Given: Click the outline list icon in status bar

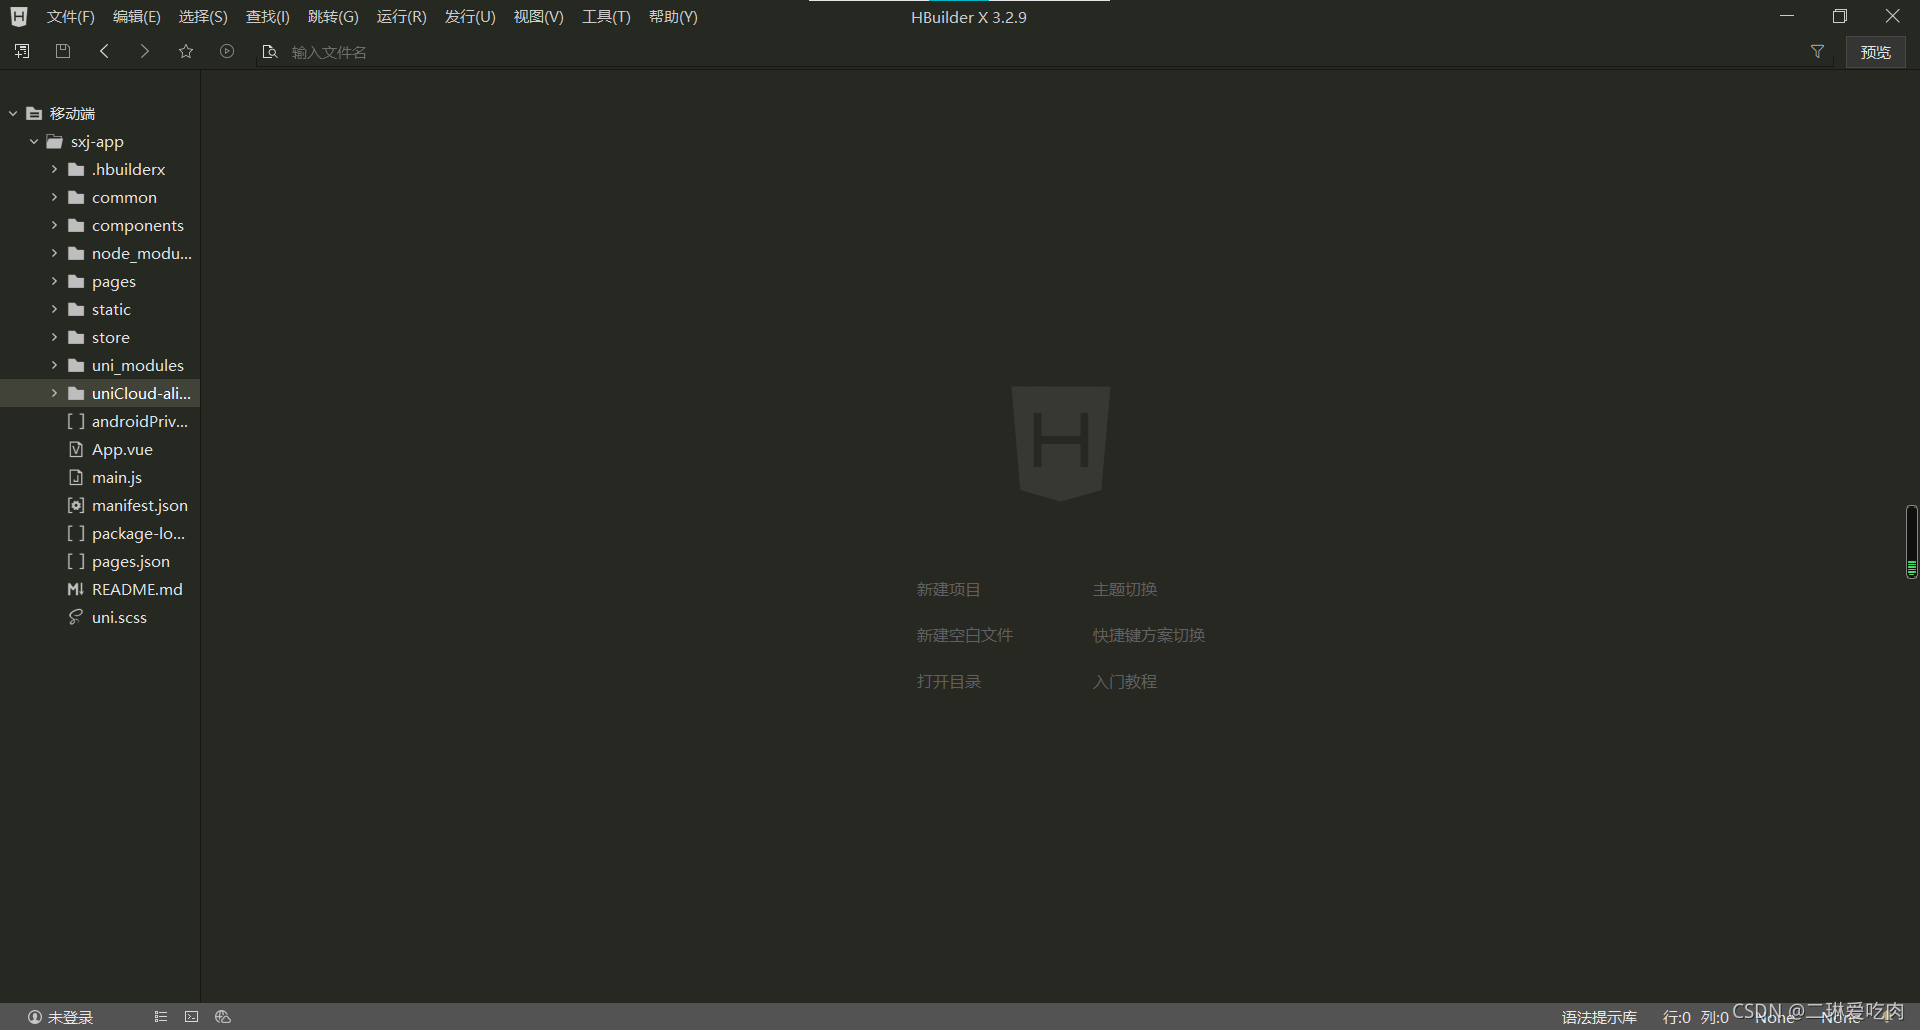Looking at the screenshot, I should 160,1017.
